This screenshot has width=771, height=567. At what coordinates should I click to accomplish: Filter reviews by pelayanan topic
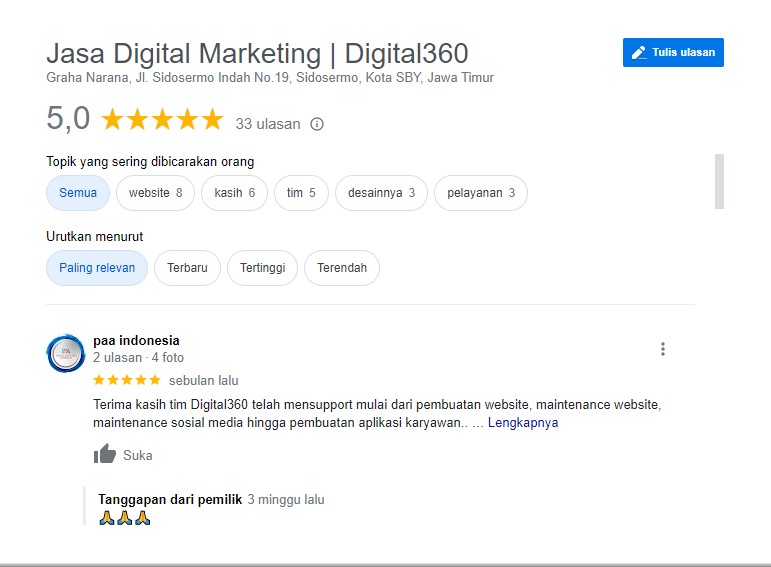pos(481,193)
